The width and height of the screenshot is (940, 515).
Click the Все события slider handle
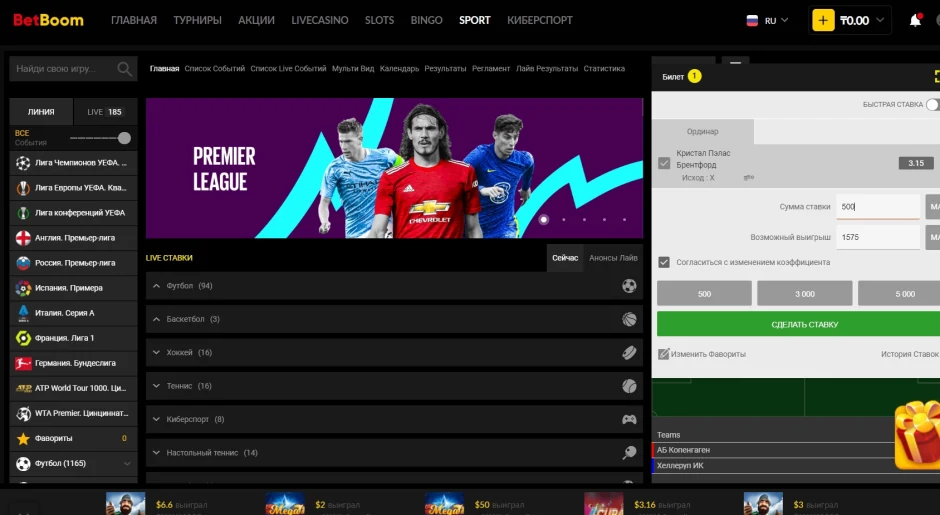click(x=124, y=138)
